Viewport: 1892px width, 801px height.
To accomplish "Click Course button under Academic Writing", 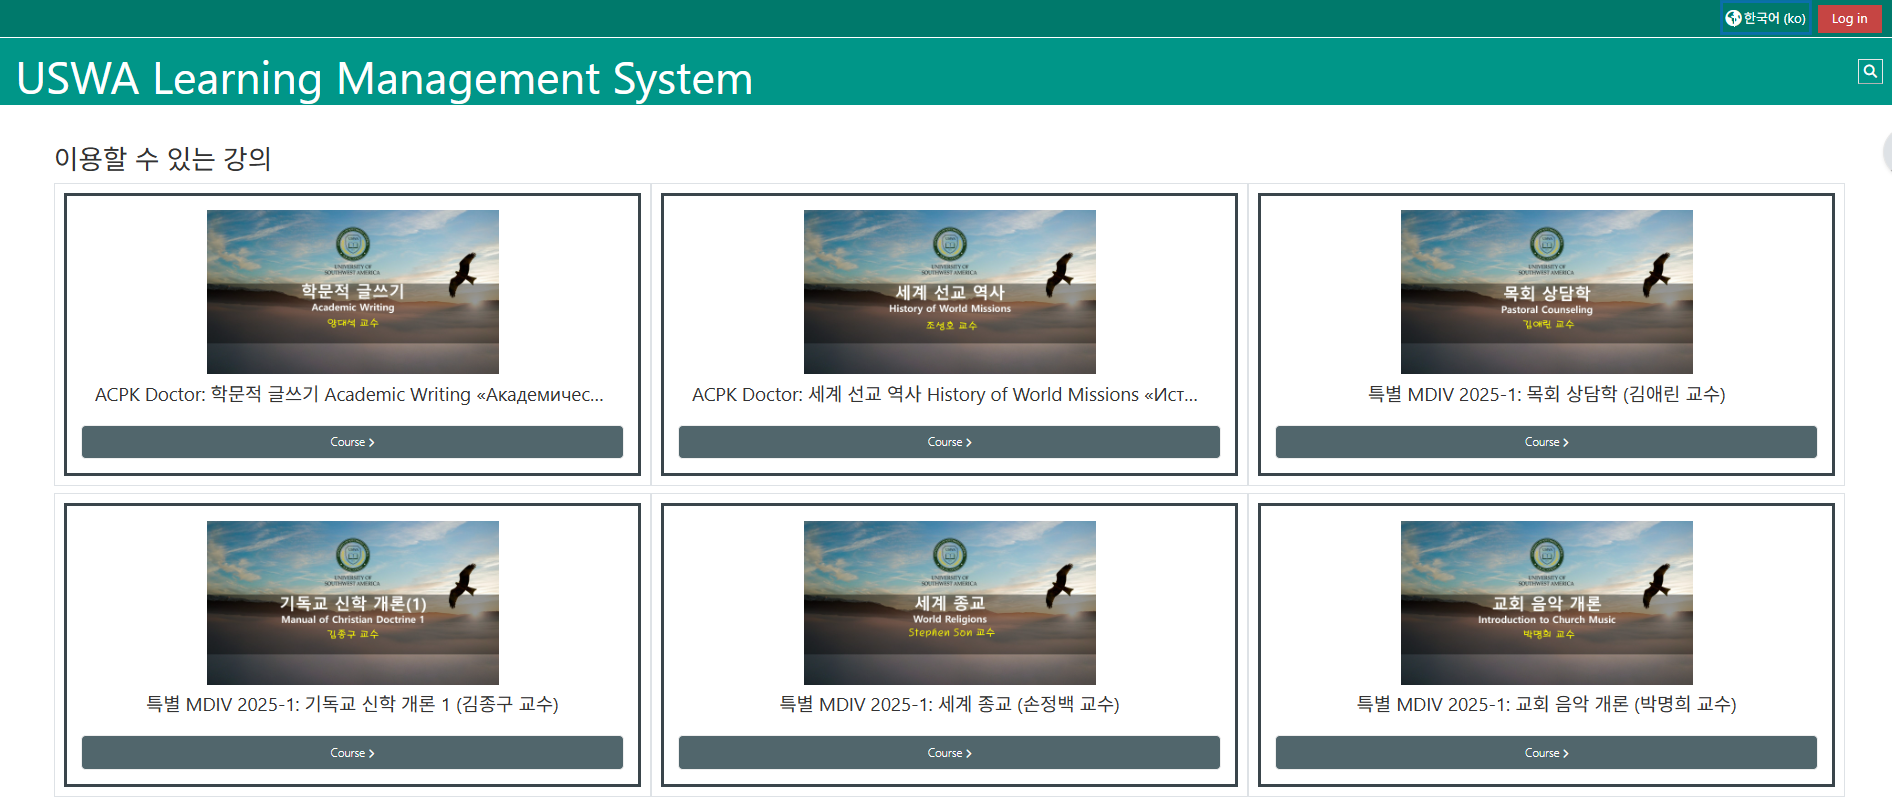I will [x=352, y=442].
